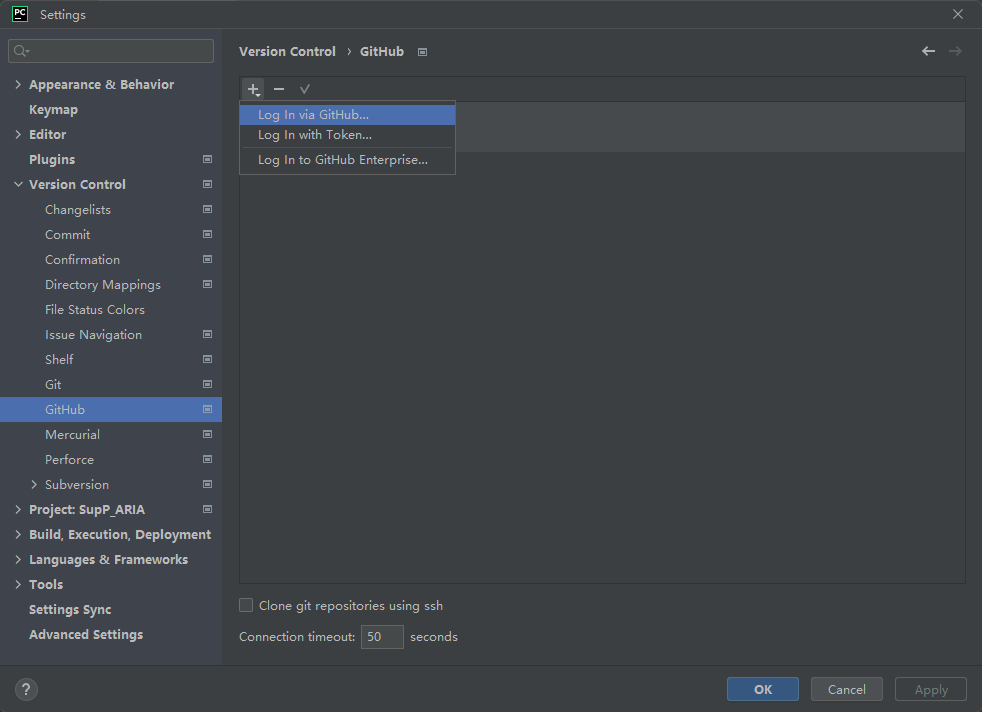Click project icon on Project: SupP_ARIA row
The height and width of the screenshot is (712, 982).
coord(207,510)
